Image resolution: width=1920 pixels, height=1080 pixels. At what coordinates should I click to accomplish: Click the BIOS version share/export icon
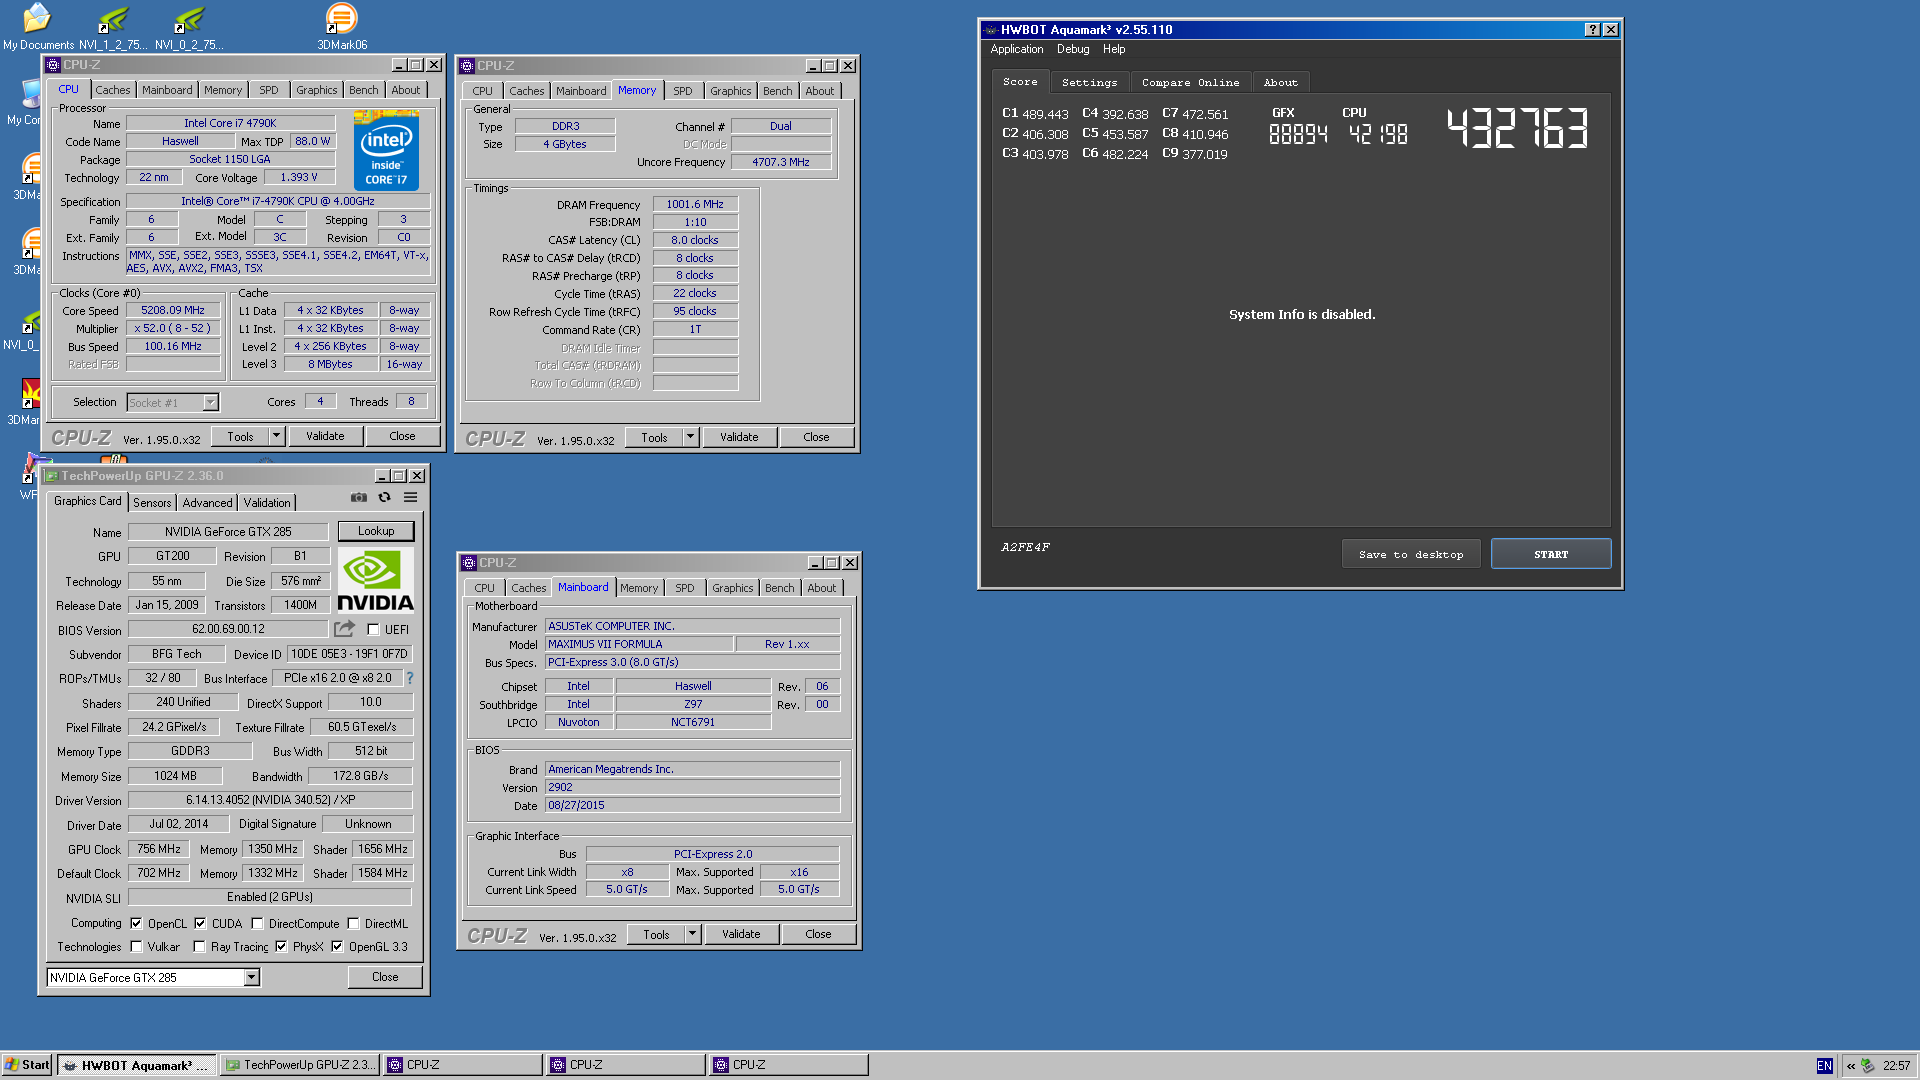(344, 629)
